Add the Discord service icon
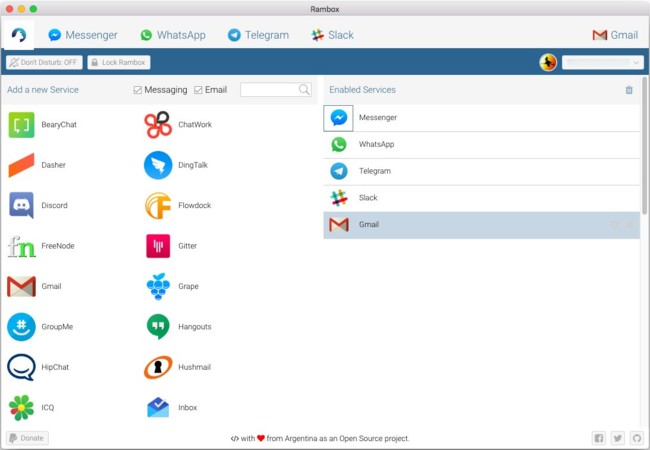The image size is (650, 450). tap(22, 205)
